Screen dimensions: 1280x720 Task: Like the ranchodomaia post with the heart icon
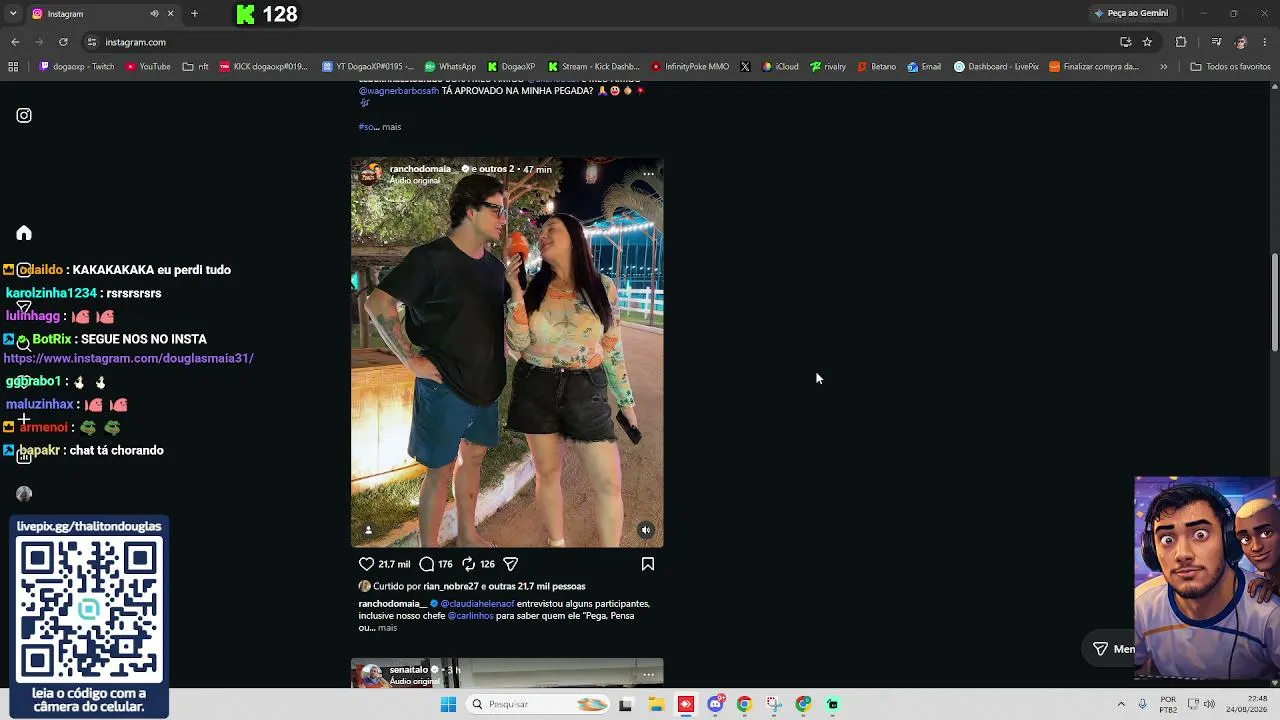point(366,564)
